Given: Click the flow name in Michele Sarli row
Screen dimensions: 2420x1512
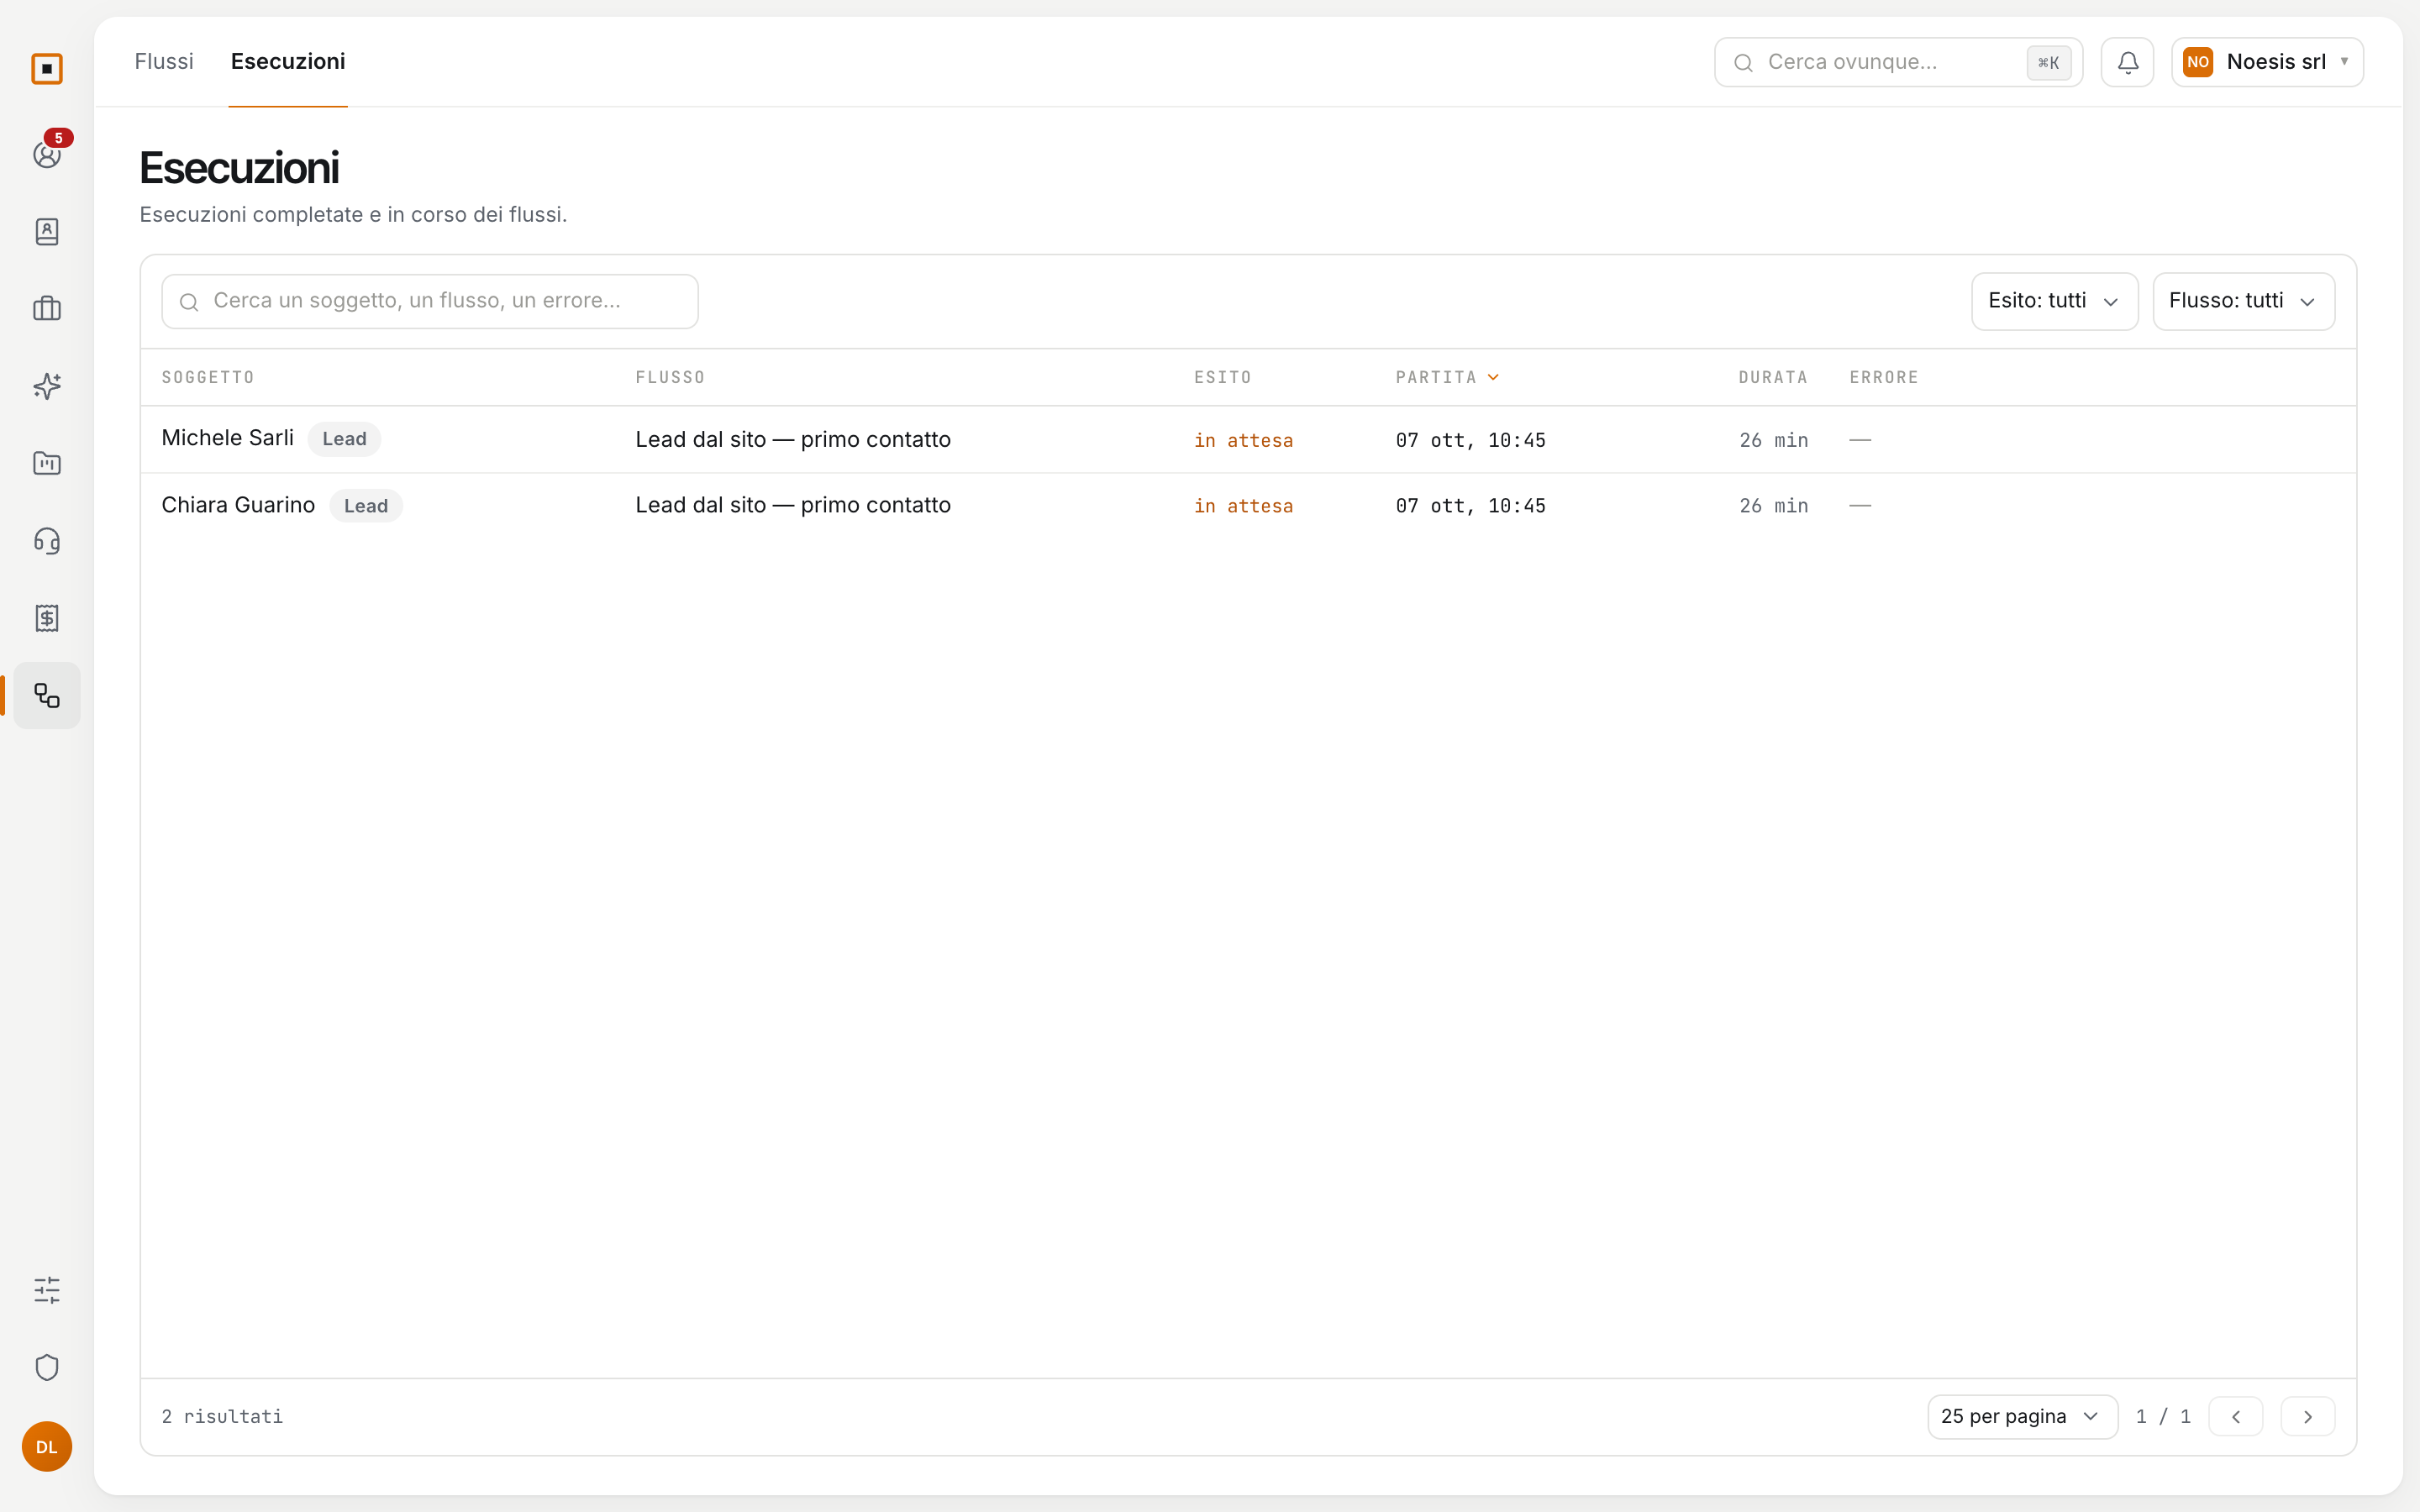Looking at the screenshot, I should coord(793,439).
